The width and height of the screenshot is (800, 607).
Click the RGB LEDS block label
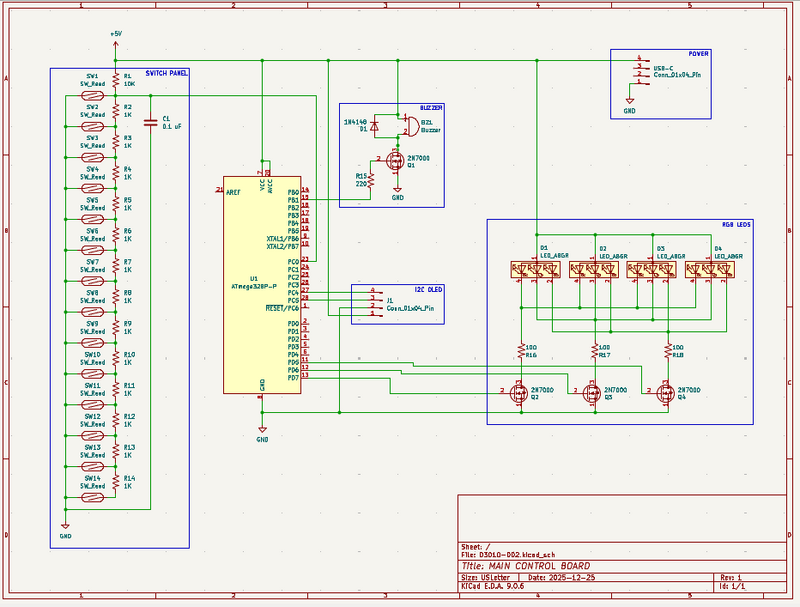[735, 224]
